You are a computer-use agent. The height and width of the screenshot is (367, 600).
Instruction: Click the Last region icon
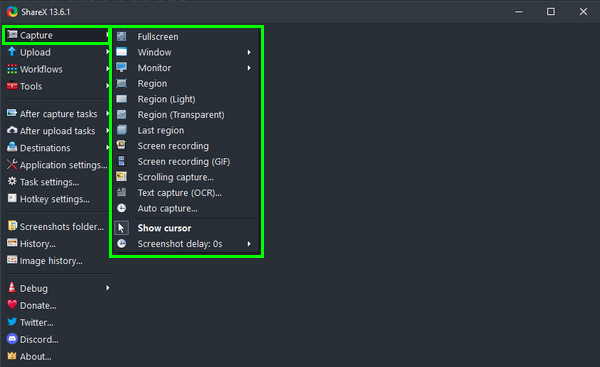(x=122, y=130)
